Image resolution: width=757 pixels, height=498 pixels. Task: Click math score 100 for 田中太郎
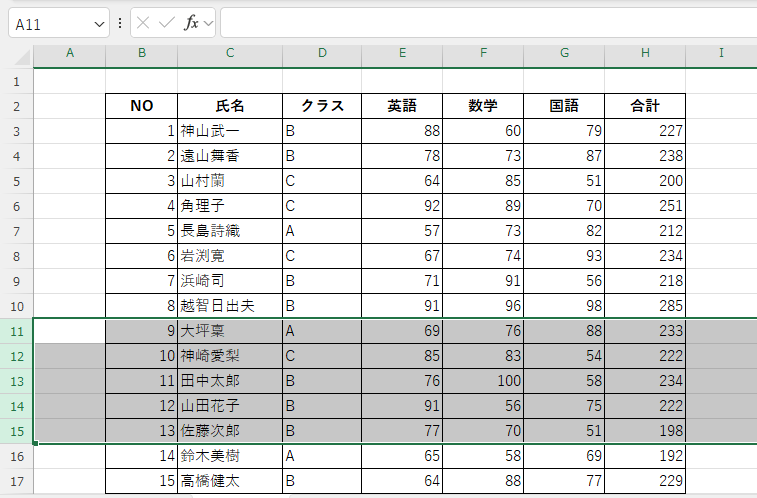[483, 382]
